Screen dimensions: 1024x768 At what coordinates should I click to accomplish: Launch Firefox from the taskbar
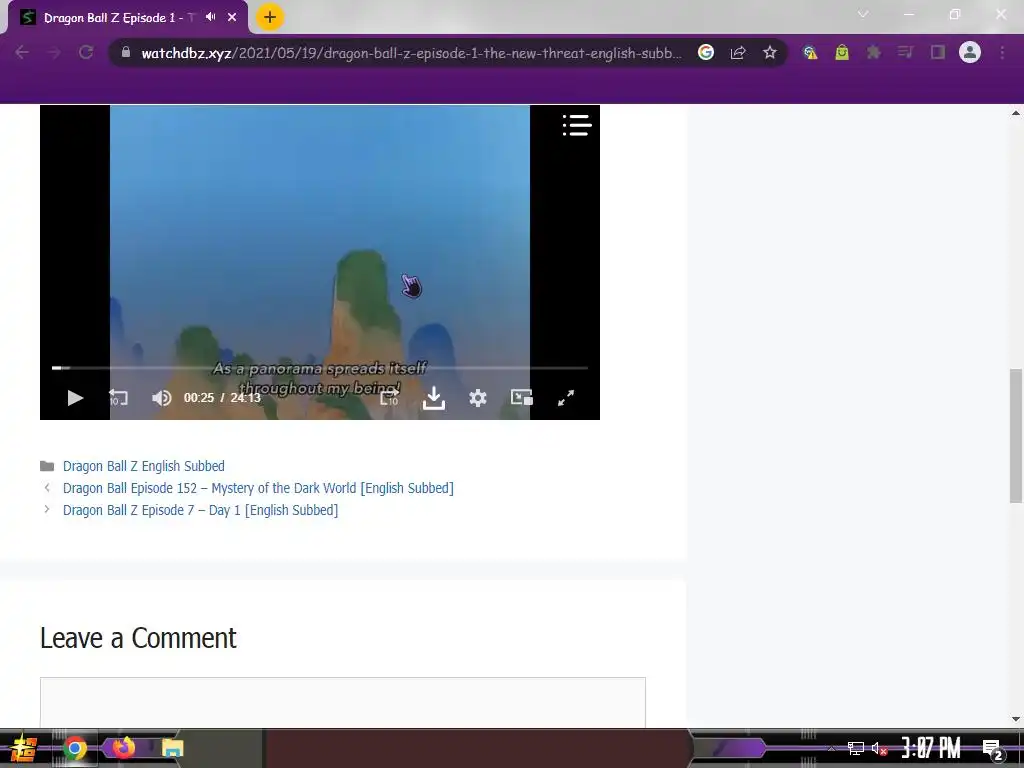pos(123,747)
